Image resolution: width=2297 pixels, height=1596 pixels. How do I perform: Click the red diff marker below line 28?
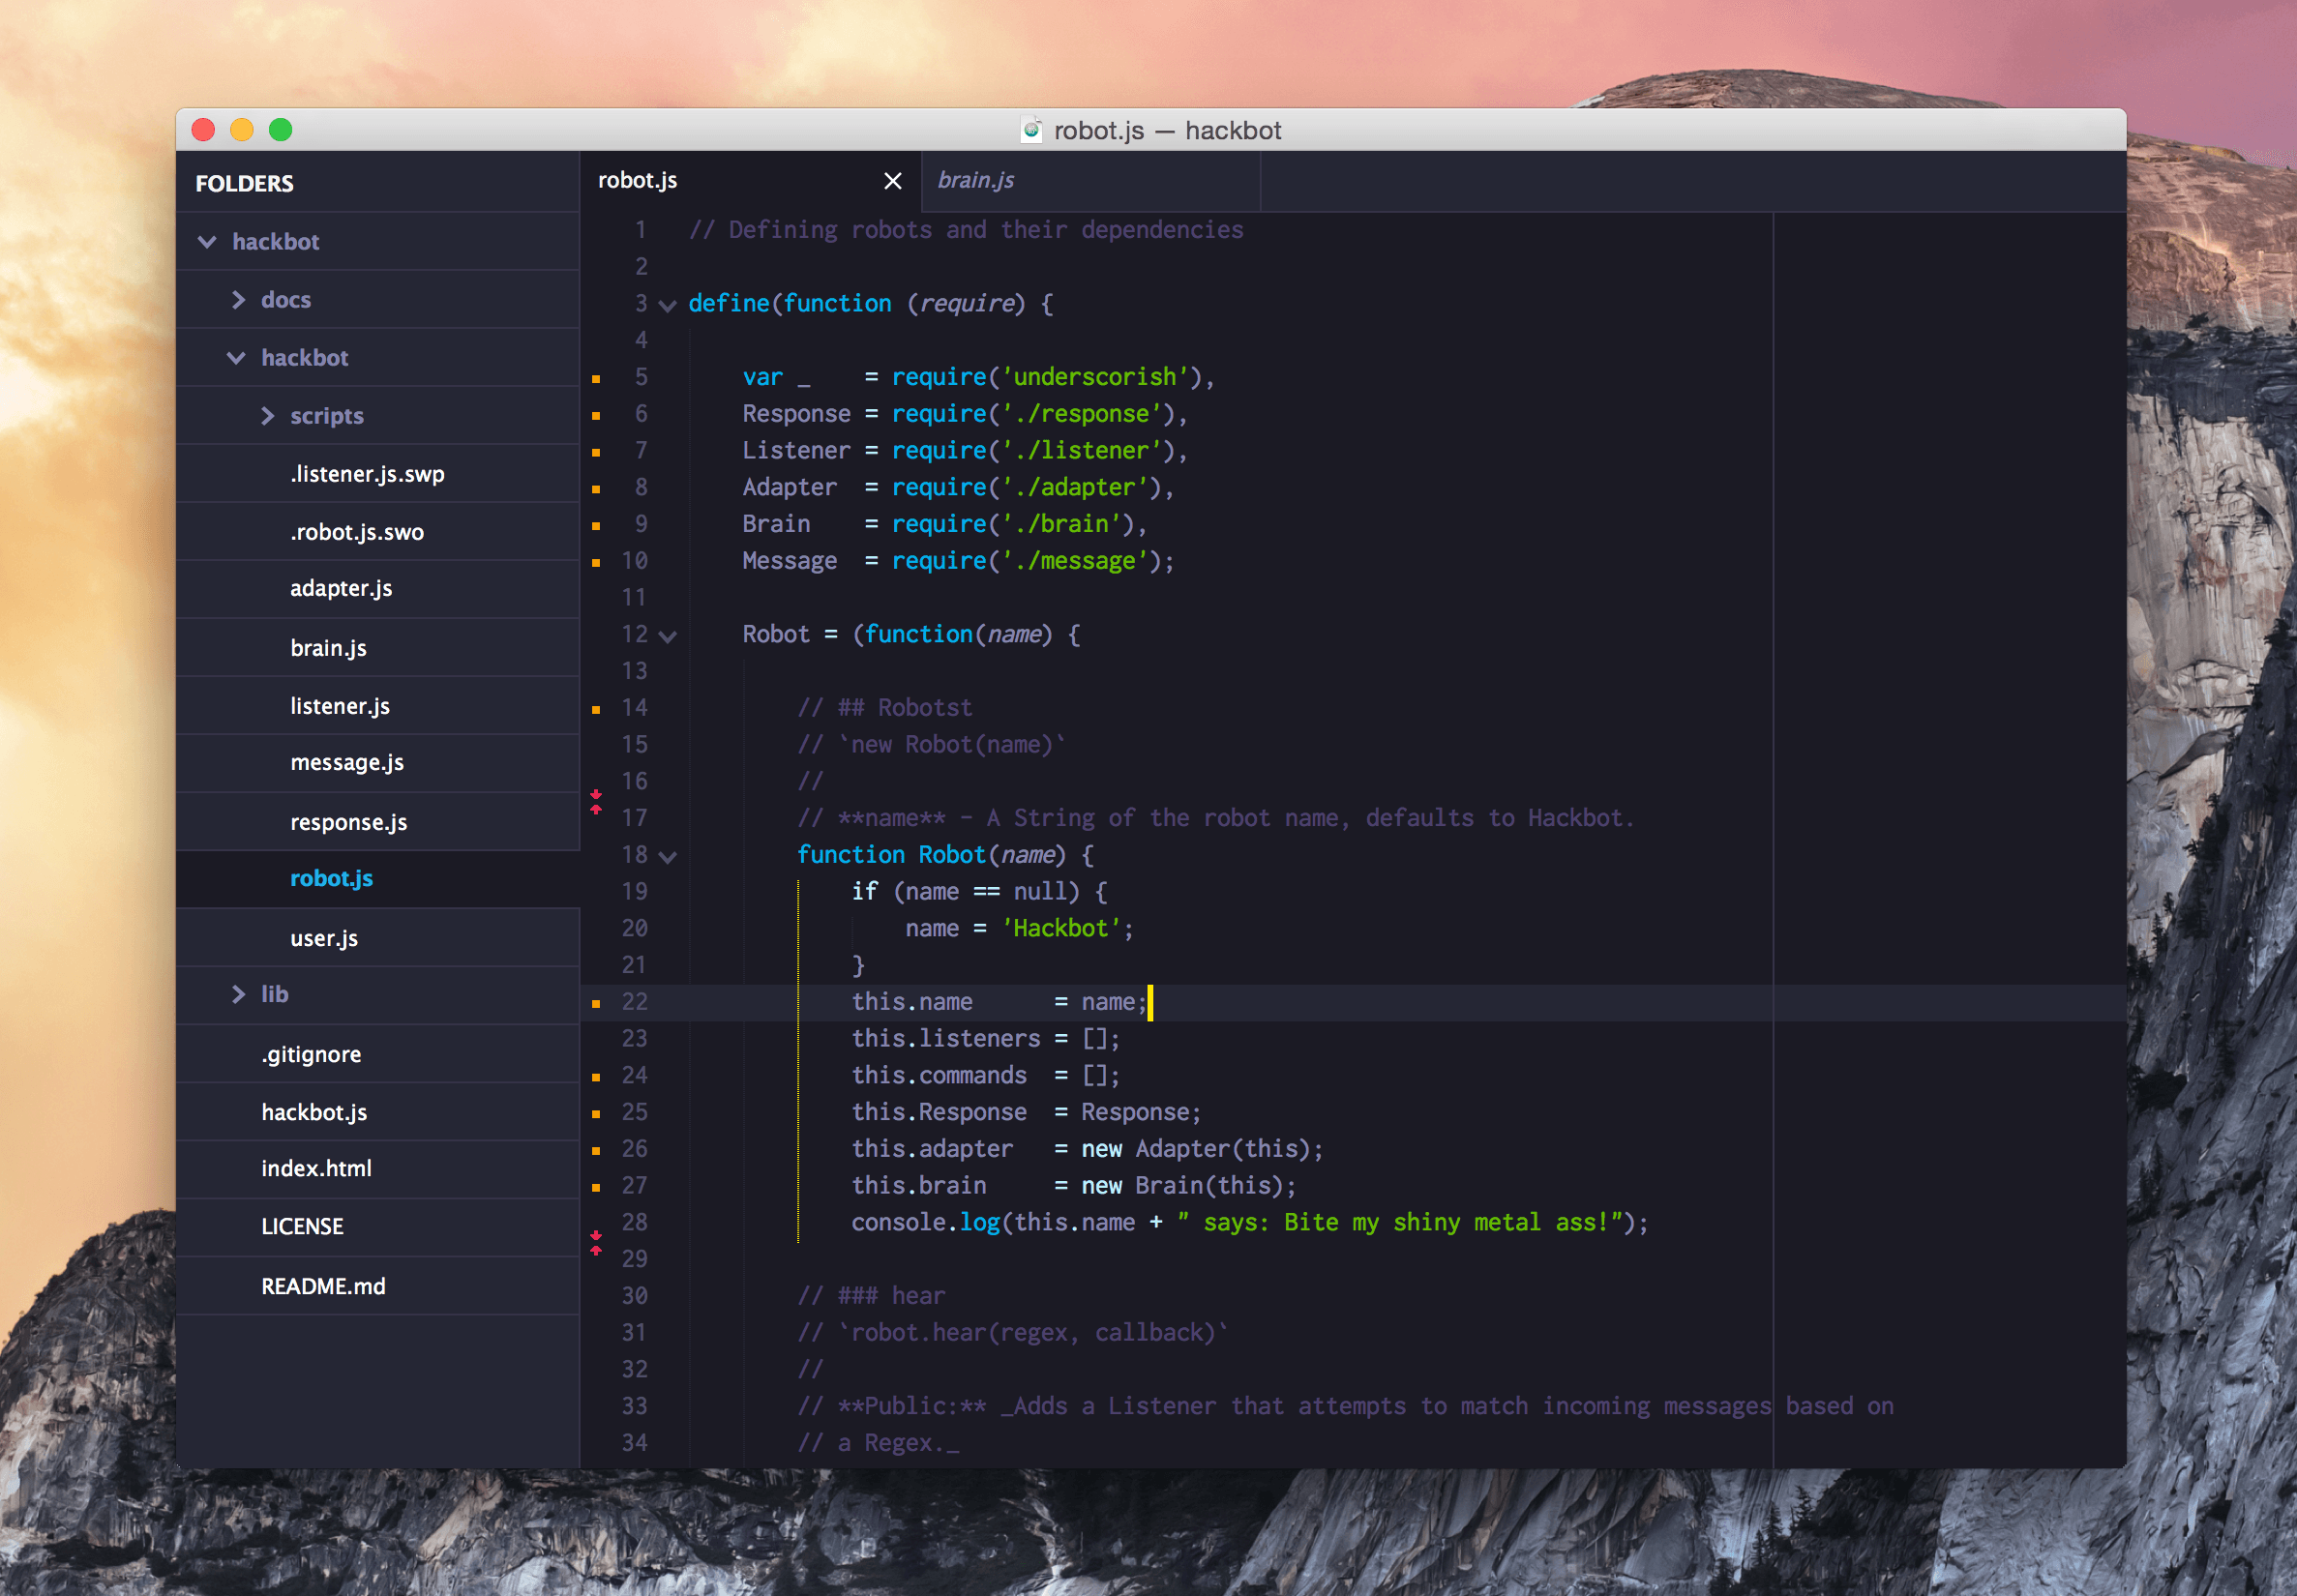point(597,1243)
